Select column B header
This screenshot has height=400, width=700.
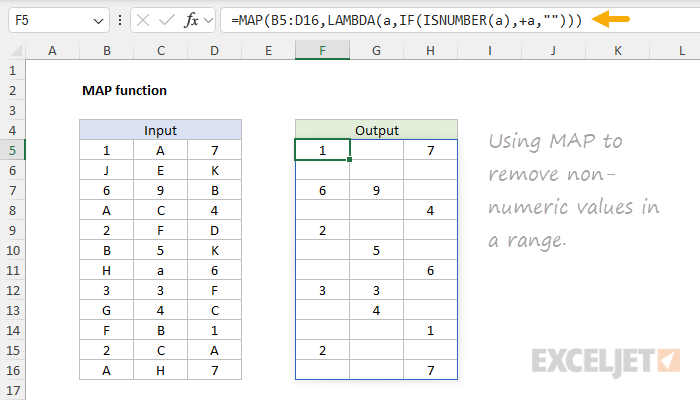tap(107, 50)
